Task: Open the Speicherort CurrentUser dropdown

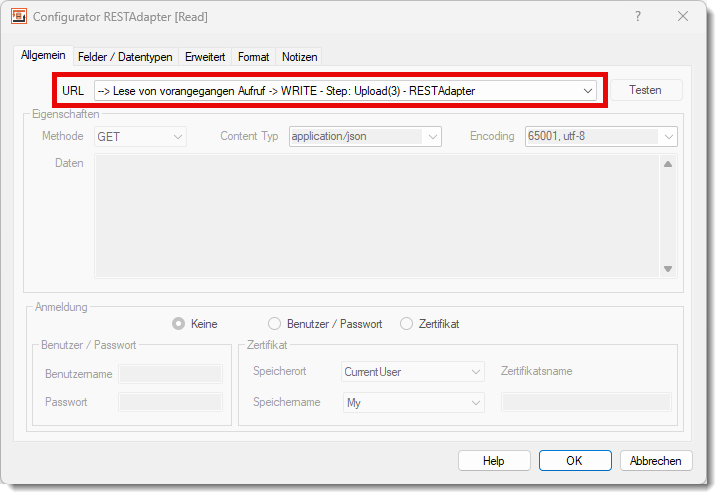Action: pos(476,372)
